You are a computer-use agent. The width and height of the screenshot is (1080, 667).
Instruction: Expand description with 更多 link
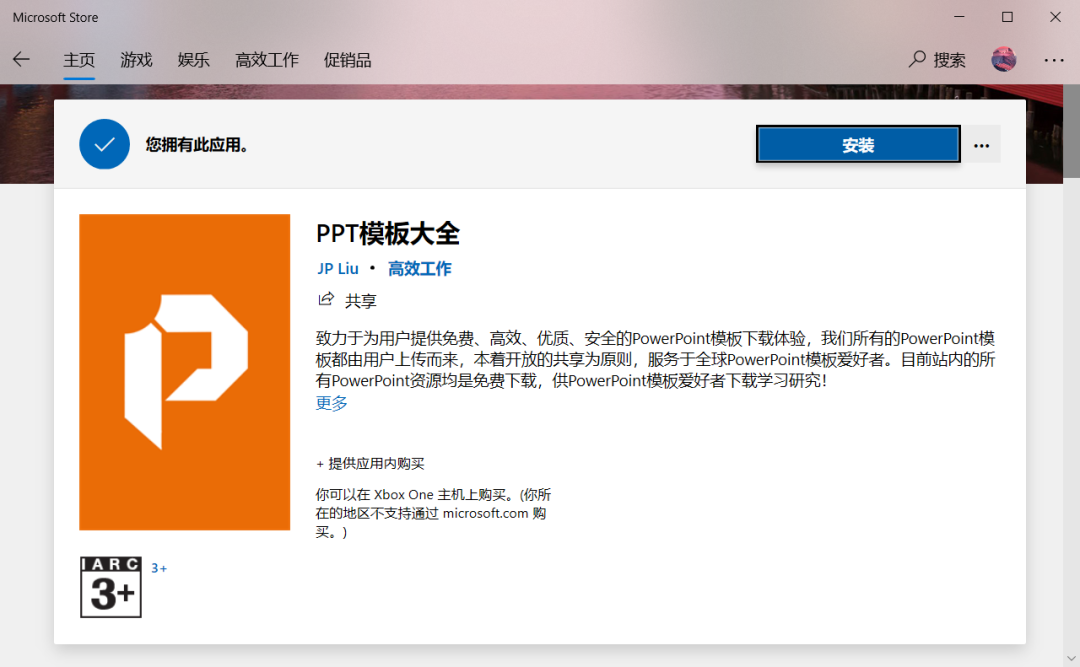pyautogui.click(x=331, y=402)
